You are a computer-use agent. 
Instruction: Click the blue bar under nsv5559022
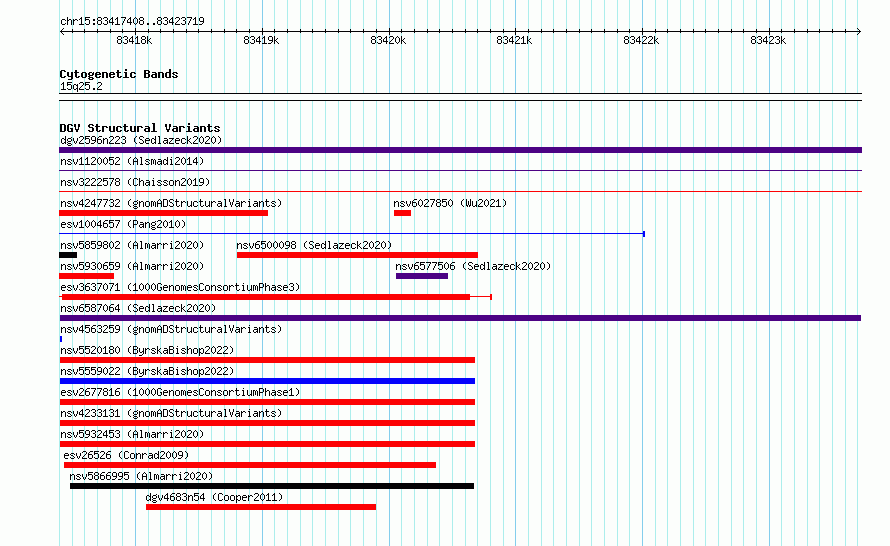[267, 381]
